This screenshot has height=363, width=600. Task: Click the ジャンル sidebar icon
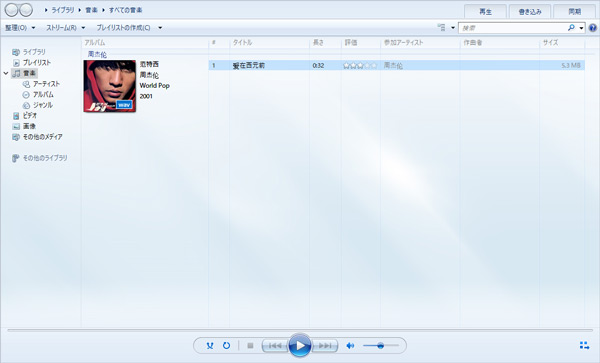[x=26, y=105]
